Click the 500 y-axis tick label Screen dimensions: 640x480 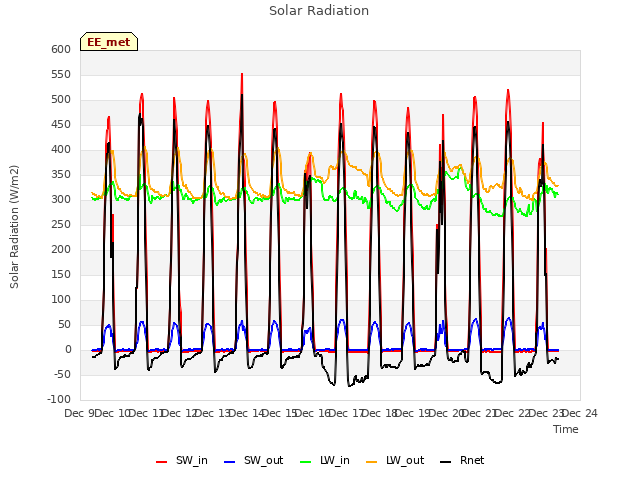(61, 100)
